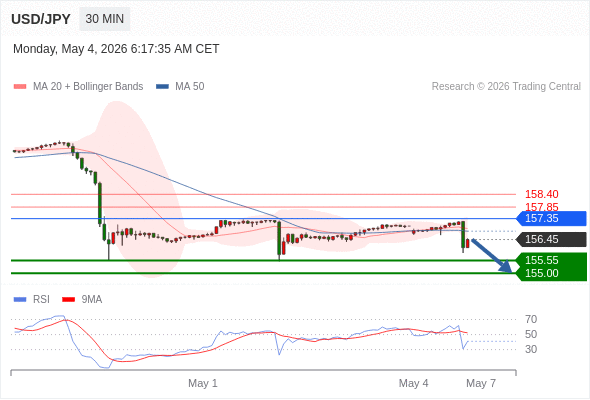The image size is (590, 400).
Task: Click the RSI blue legend swatch
Action: click(20, 300)
